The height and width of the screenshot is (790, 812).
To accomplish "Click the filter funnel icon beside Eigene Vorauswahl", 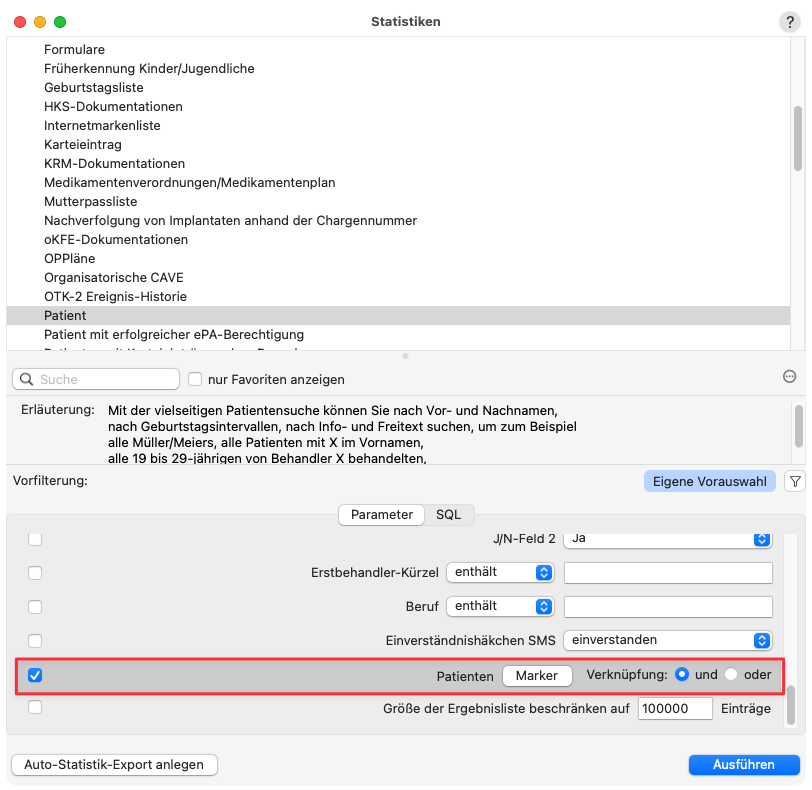I will (x=795, y=481).
